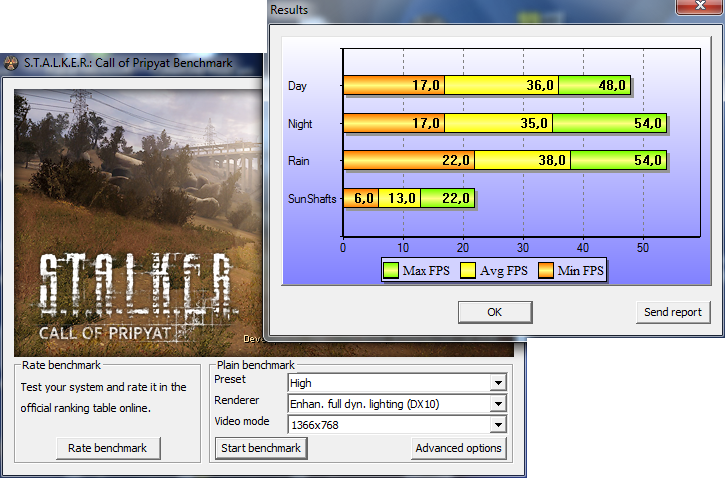
Task: Click the radiation icon in benchmark title bar
Action: coord(12,63)
